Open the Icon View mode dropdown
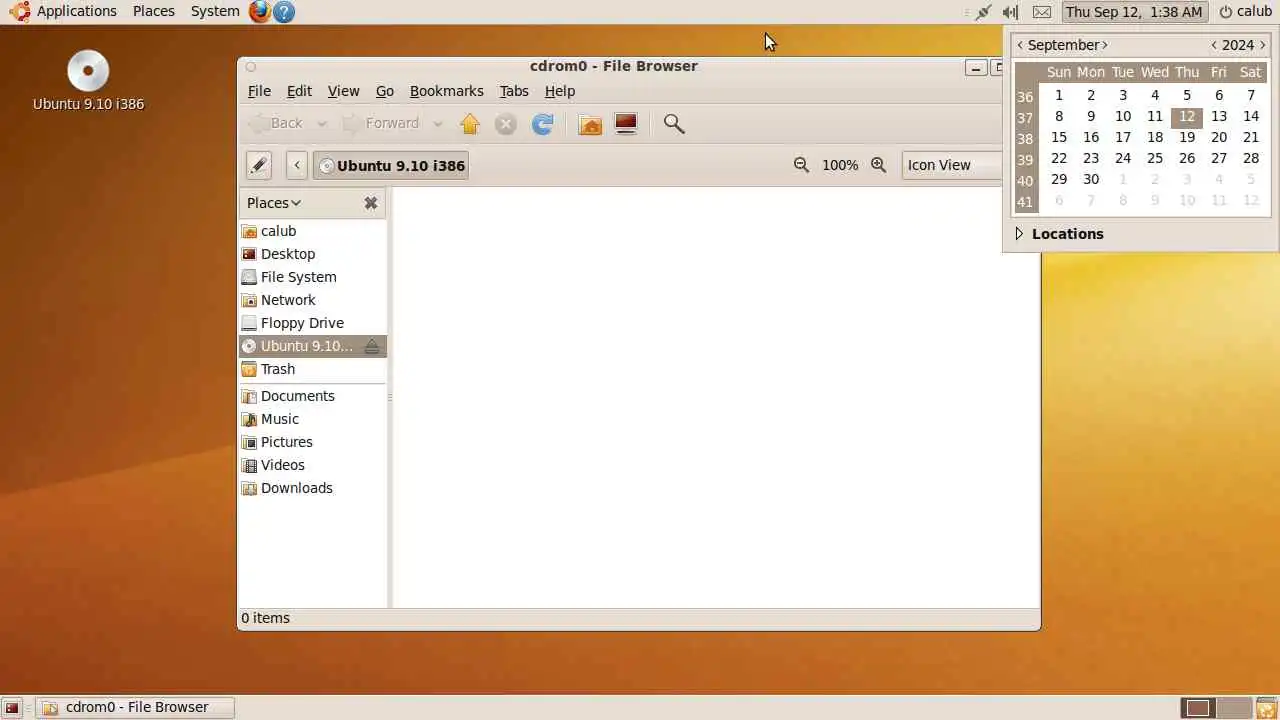The image size is (1280, 720). [953, 165]
